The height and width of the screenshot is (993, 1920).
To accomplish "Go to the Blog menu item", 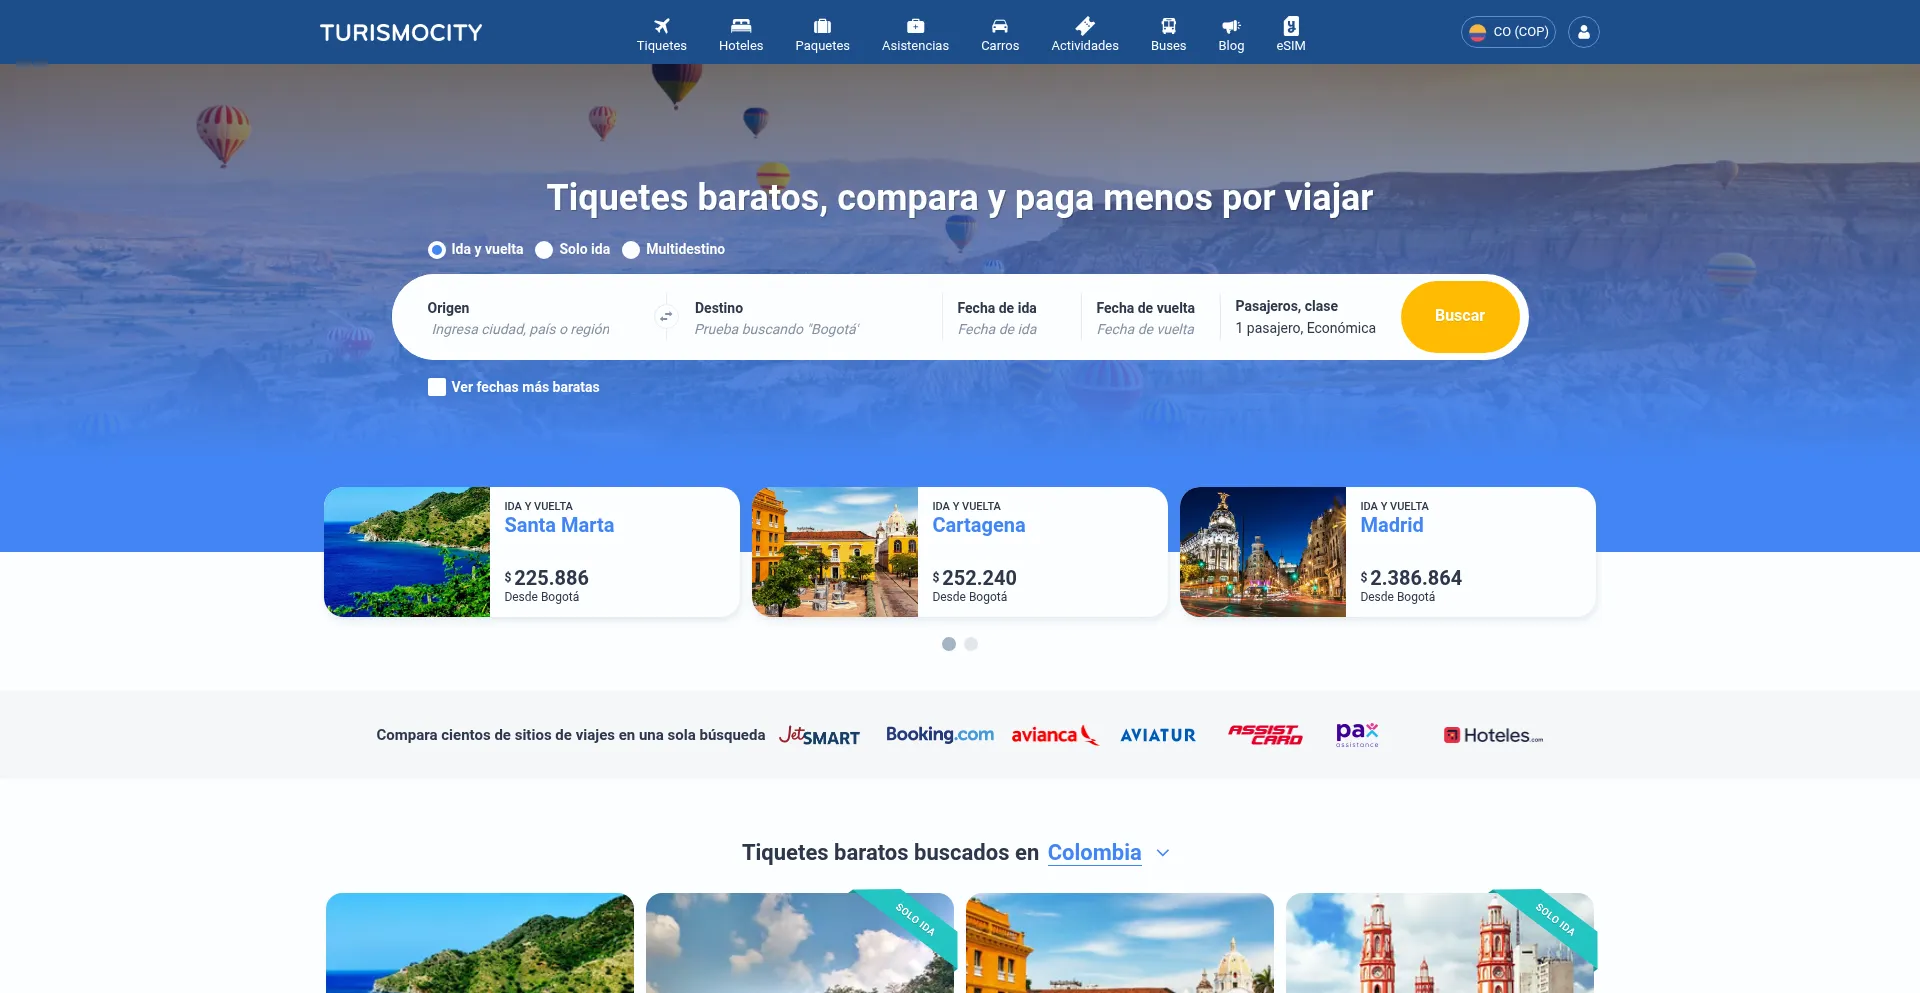I will click(x=1231, y=34).
